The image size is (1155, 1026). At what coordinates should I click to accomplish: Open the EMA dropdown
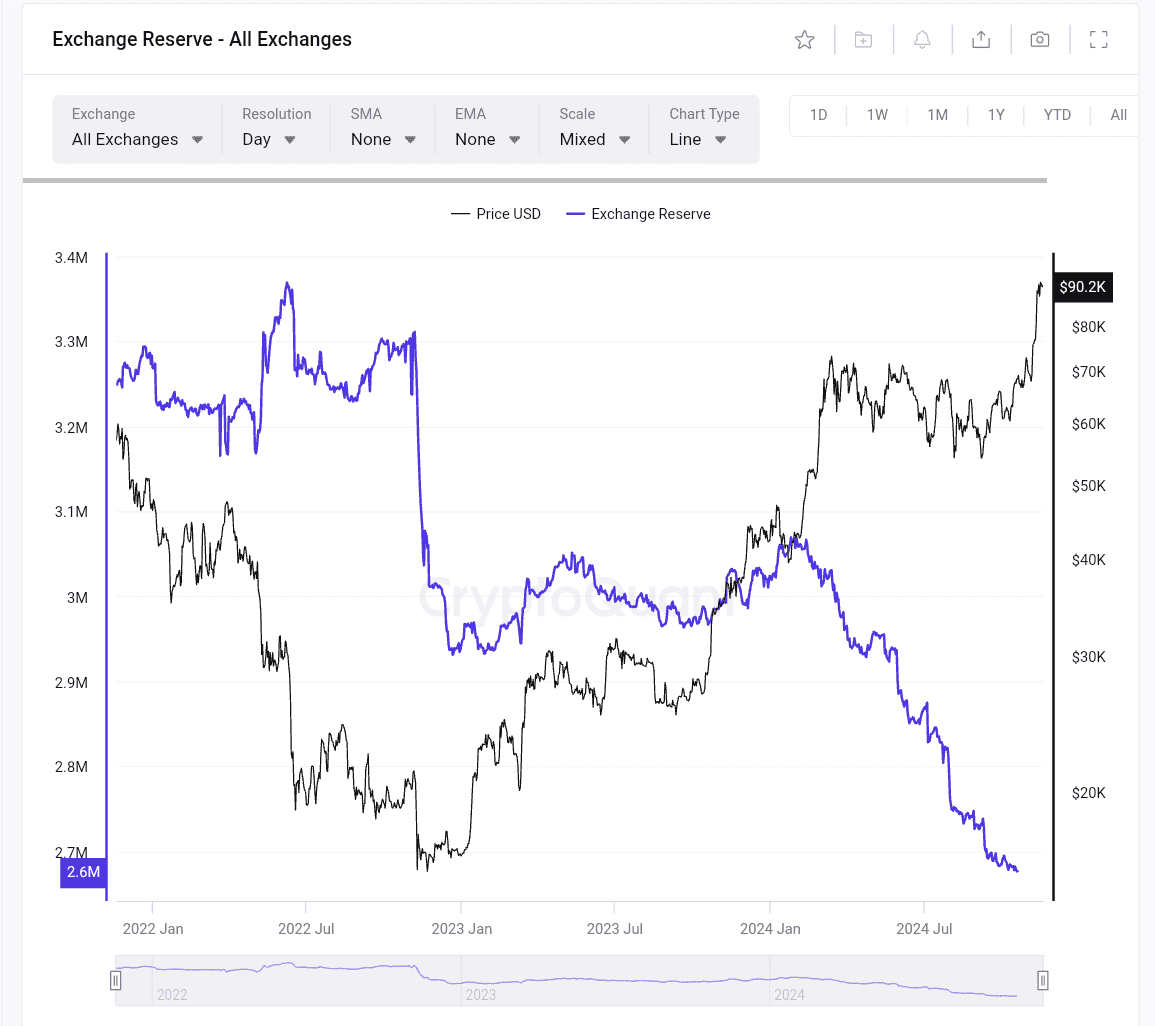point(487,139)
